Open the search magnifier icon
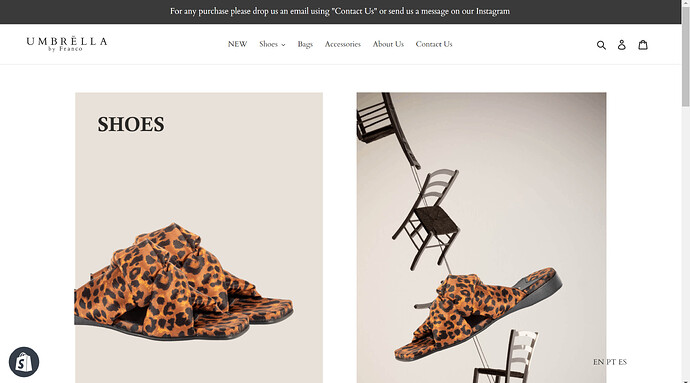 click(601, 44)
